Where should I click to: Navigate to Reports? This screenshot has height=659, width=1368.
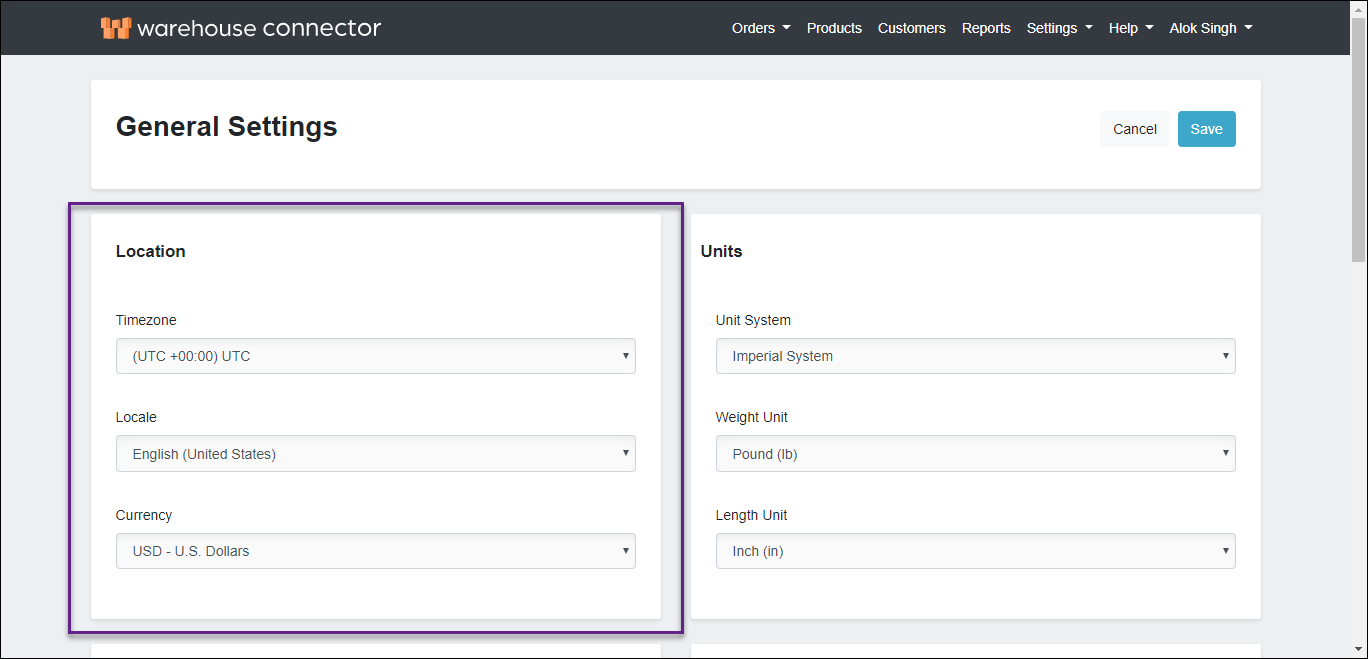[986, 28]
